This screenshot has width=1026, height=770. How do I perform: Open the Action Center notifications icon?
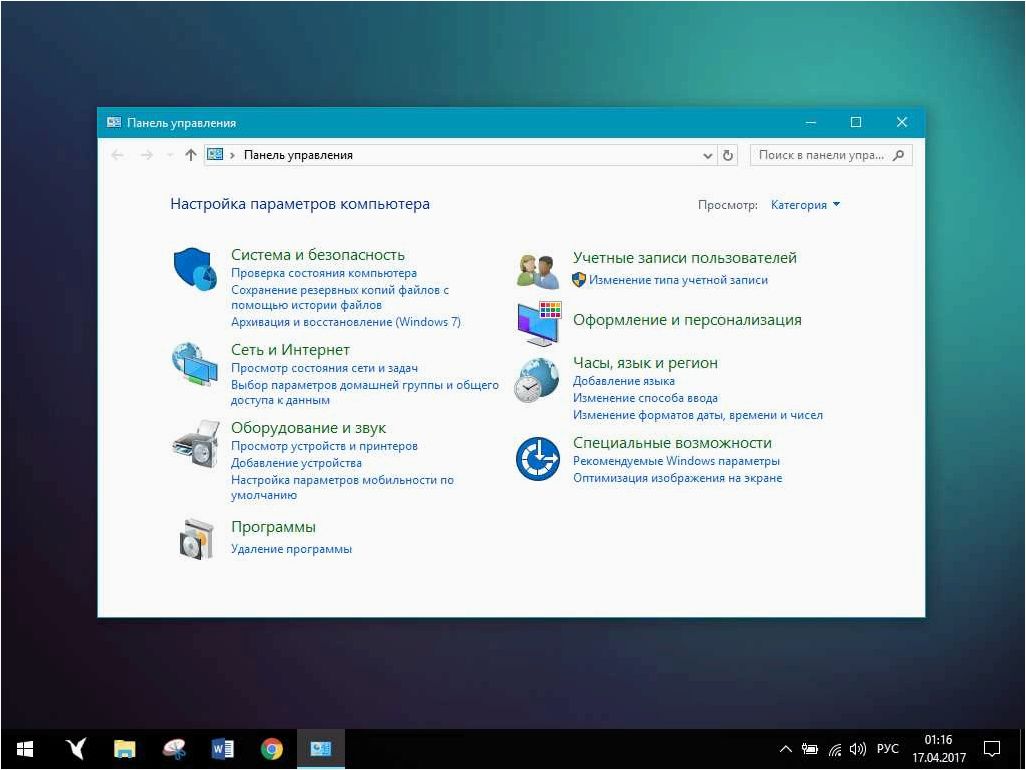tap(992, 749)
